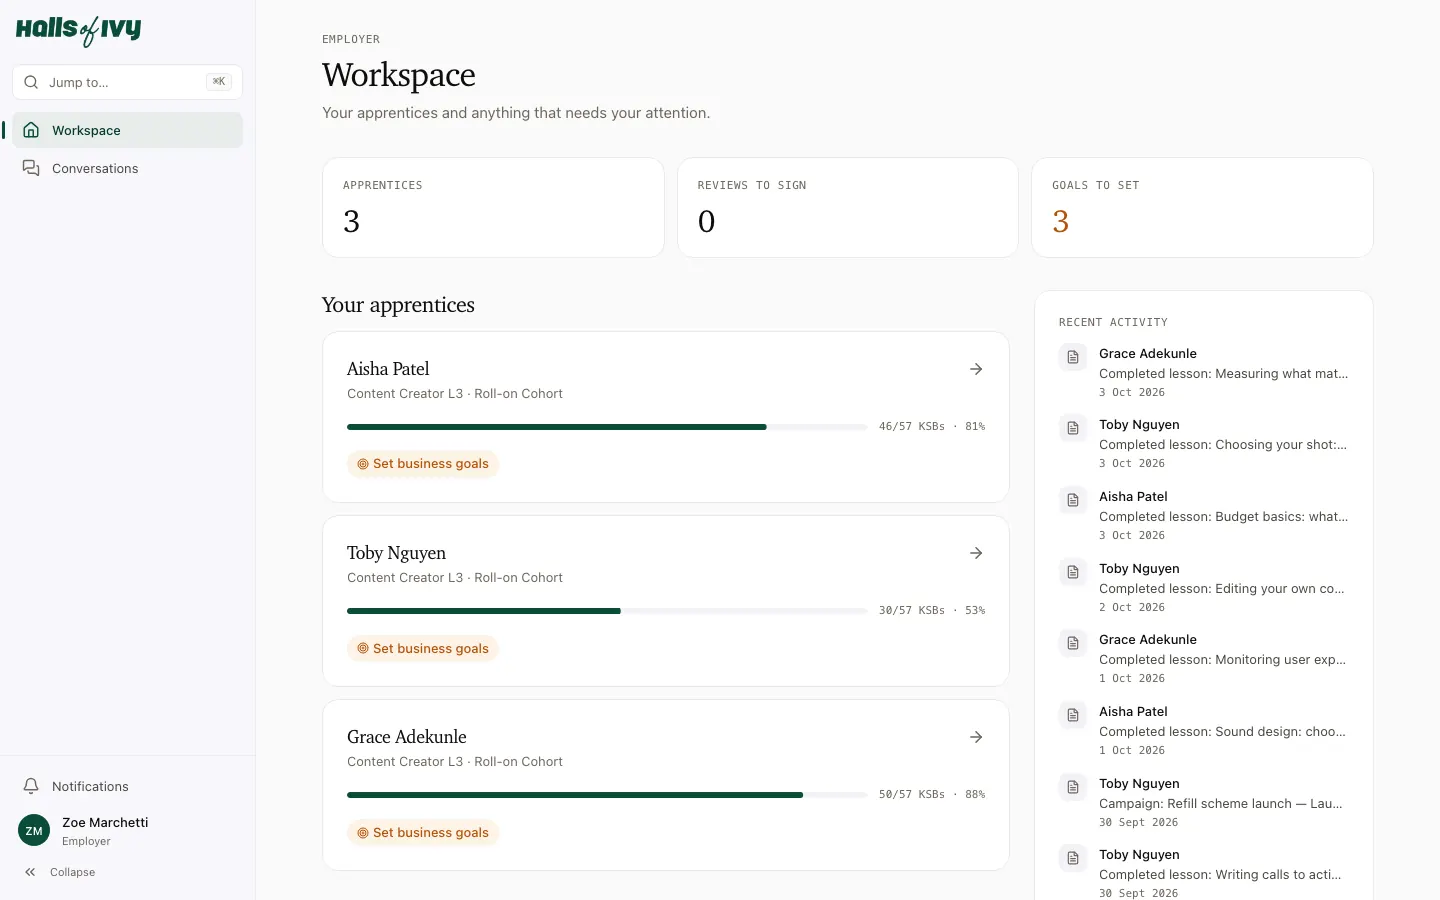Screen dimensions: 1440x900
Task: Click the '2 Oct 2026' activity date
Action: point(1132,607)
